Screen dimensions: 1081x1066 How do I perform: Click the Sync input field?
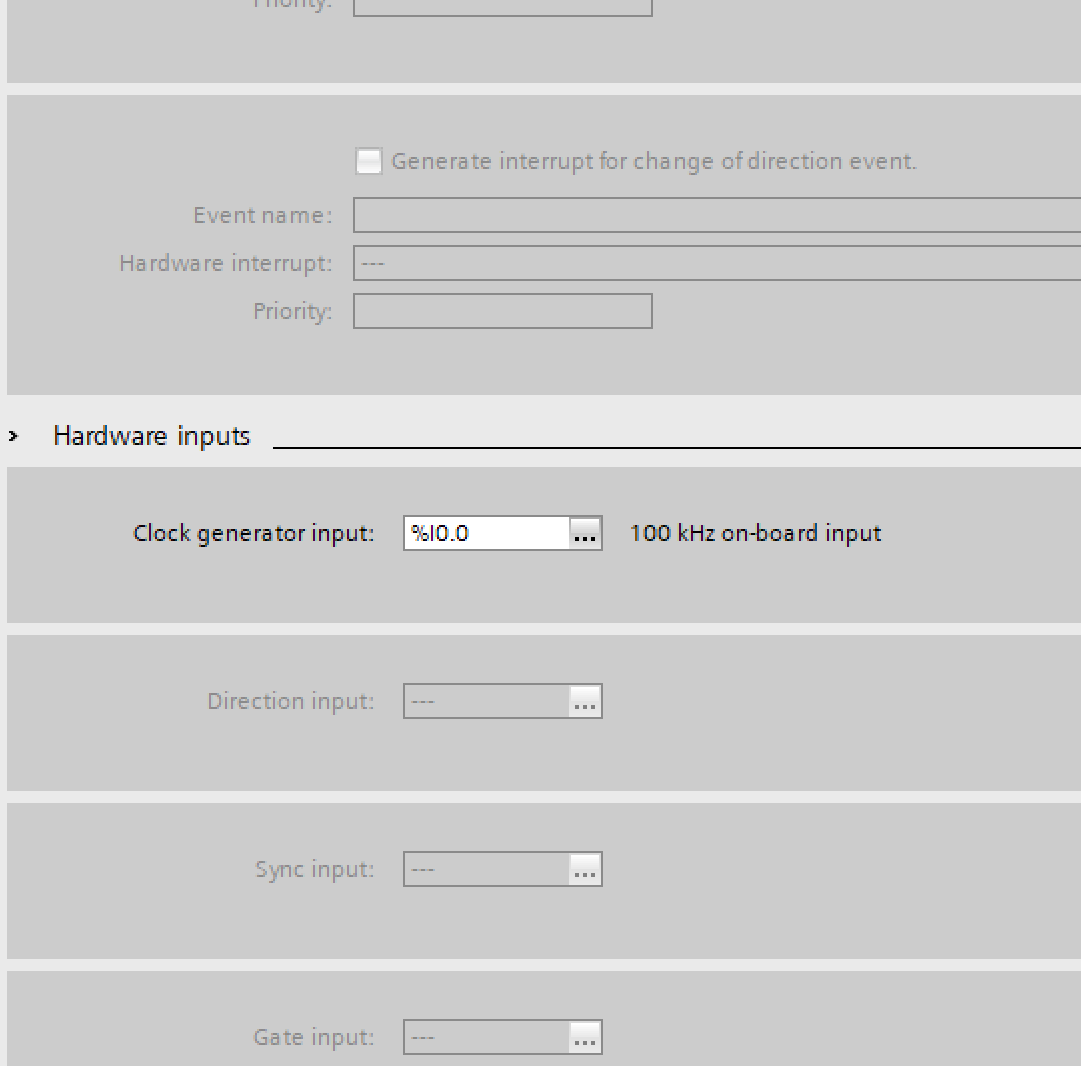point(487,869)
